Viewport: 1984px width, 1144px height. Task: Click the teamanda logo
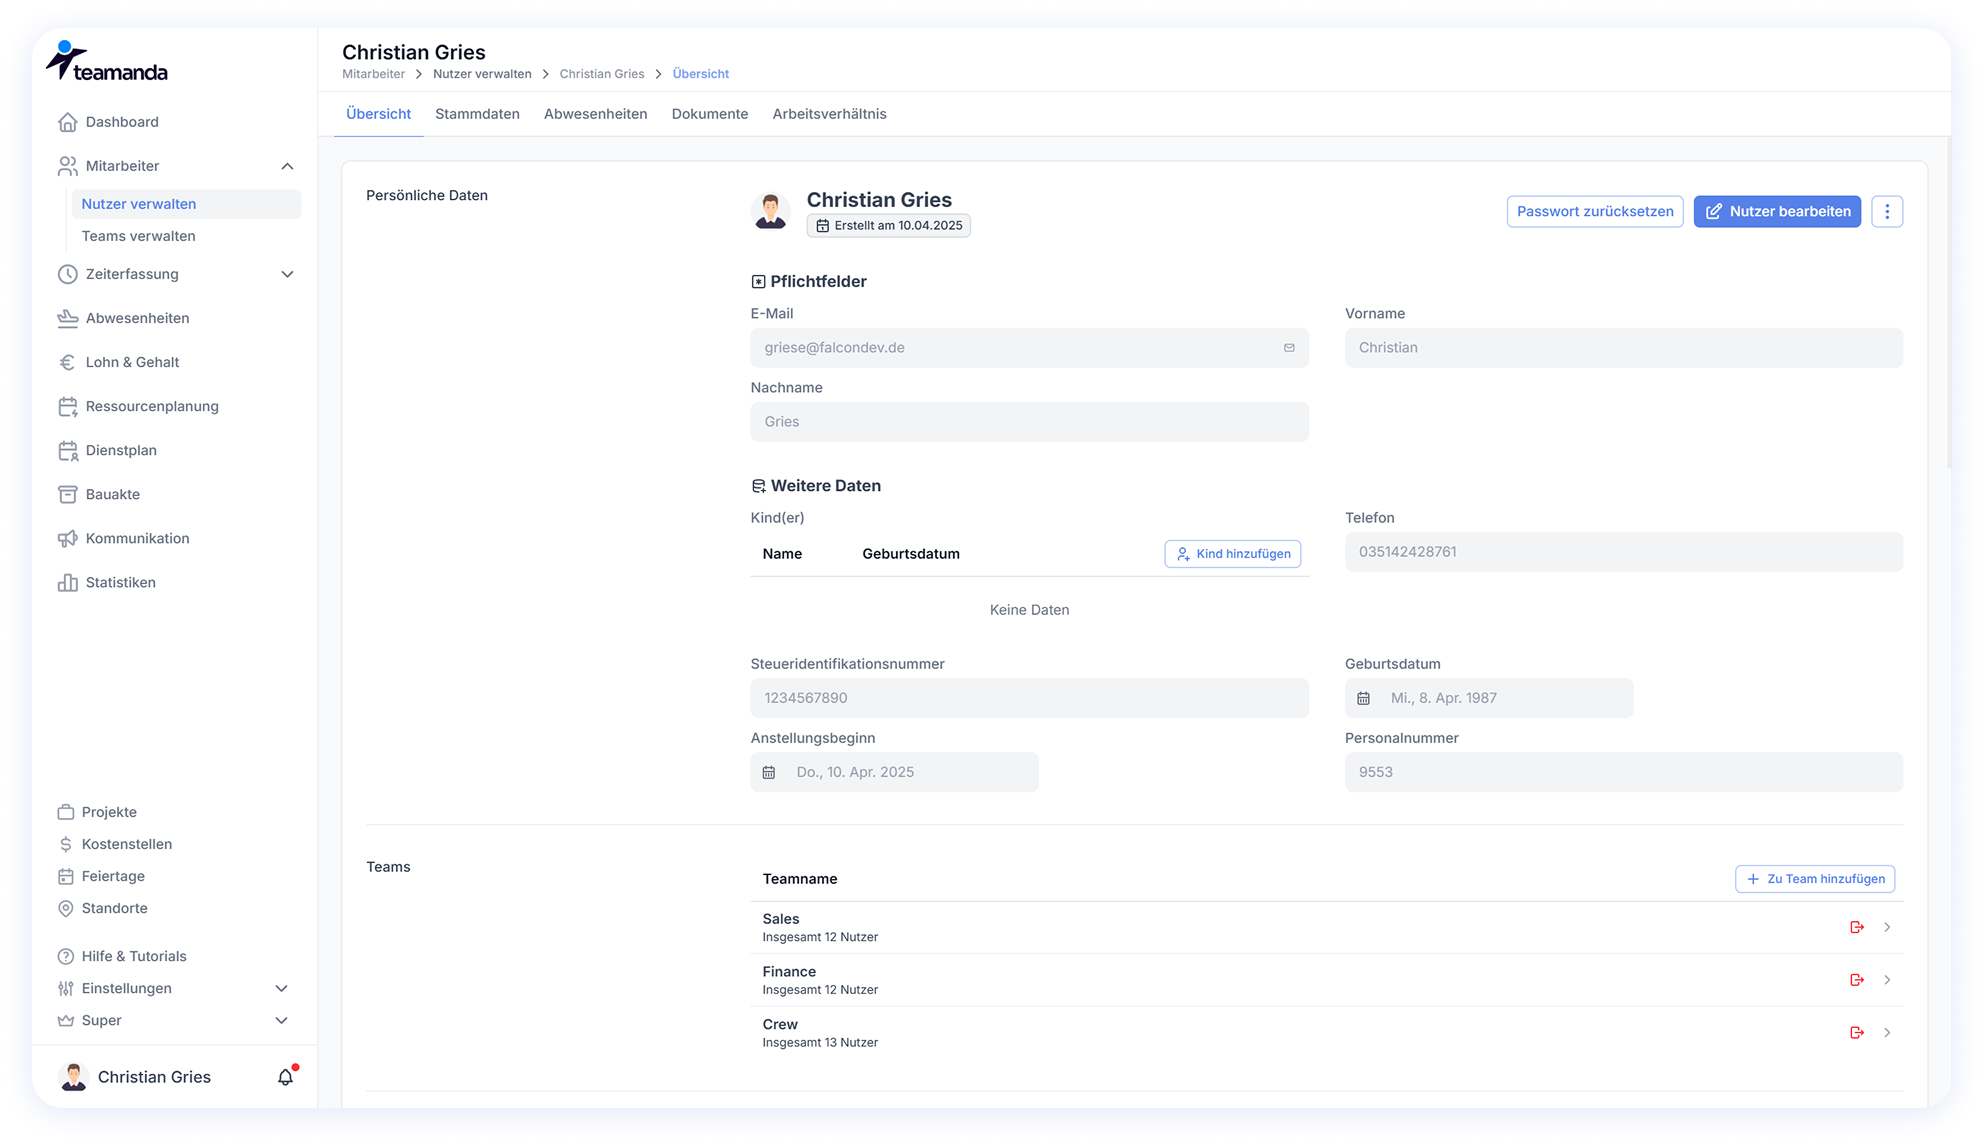(107, 63)
